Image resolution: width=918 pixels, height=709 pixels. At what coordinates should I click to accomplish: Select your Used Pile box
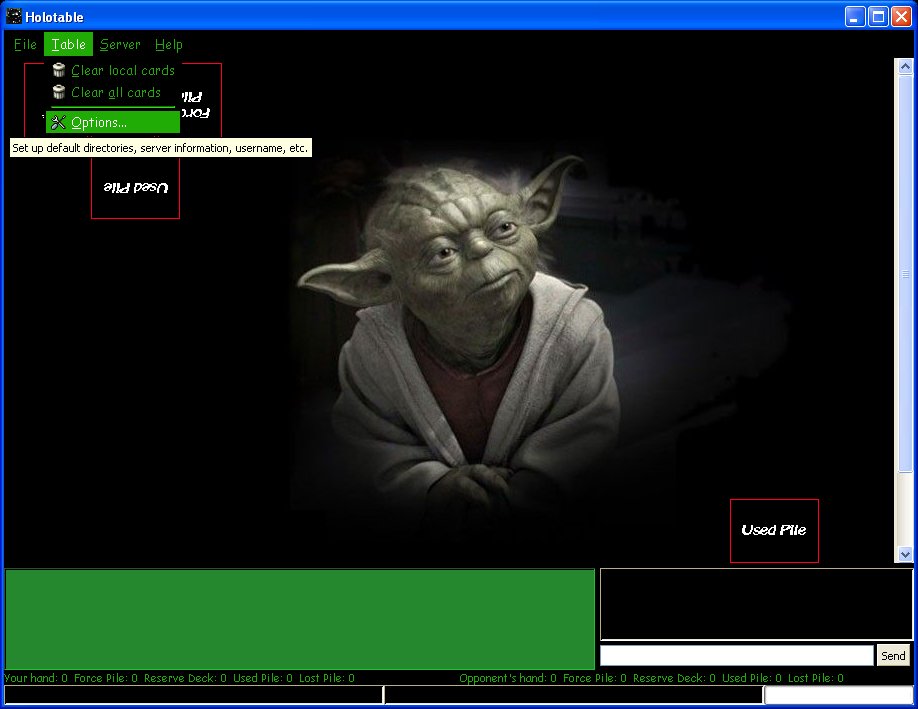tap(774, 530)
